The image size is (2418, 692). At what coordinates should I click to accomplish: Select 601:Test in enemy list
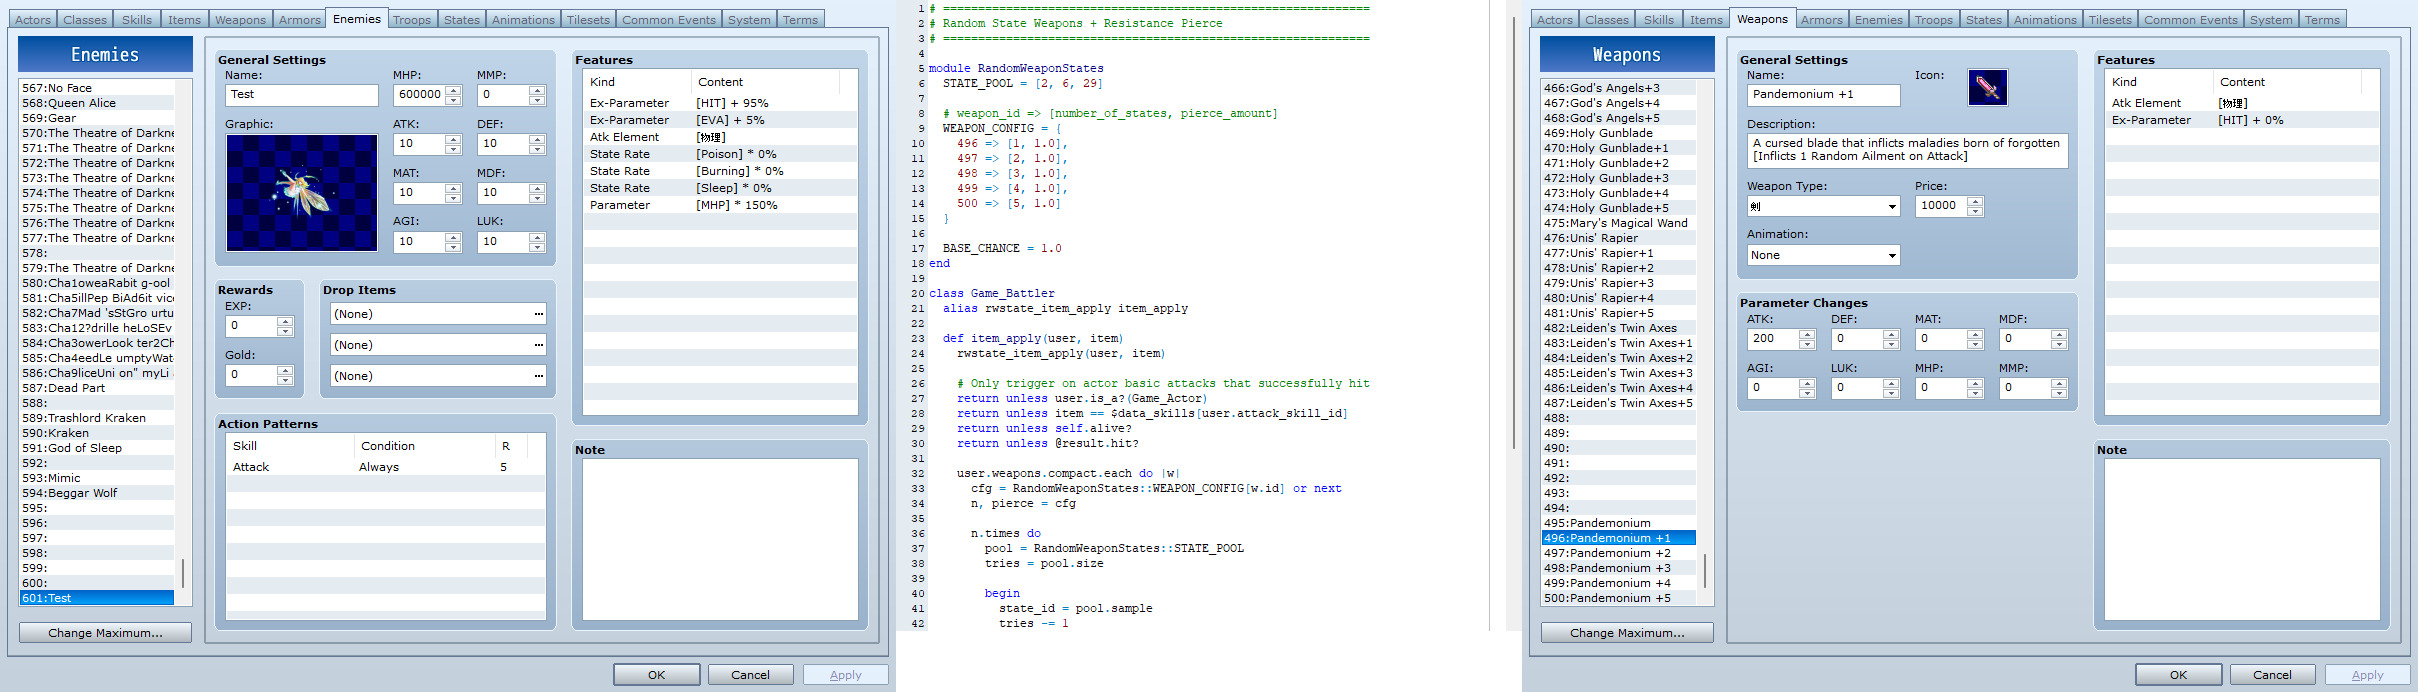(x=97, y=598)
